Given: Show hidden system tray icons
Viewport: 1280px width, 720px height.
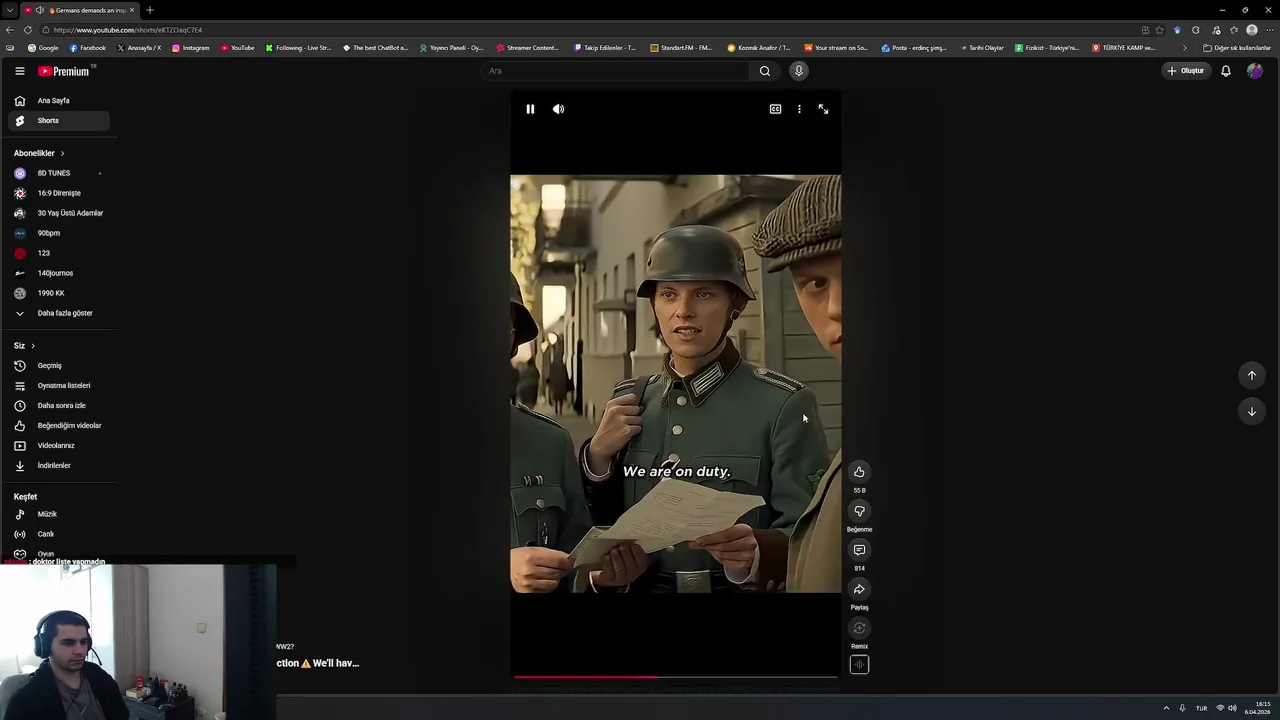Looking at the screenshot, I should [x=1166, y=708].
